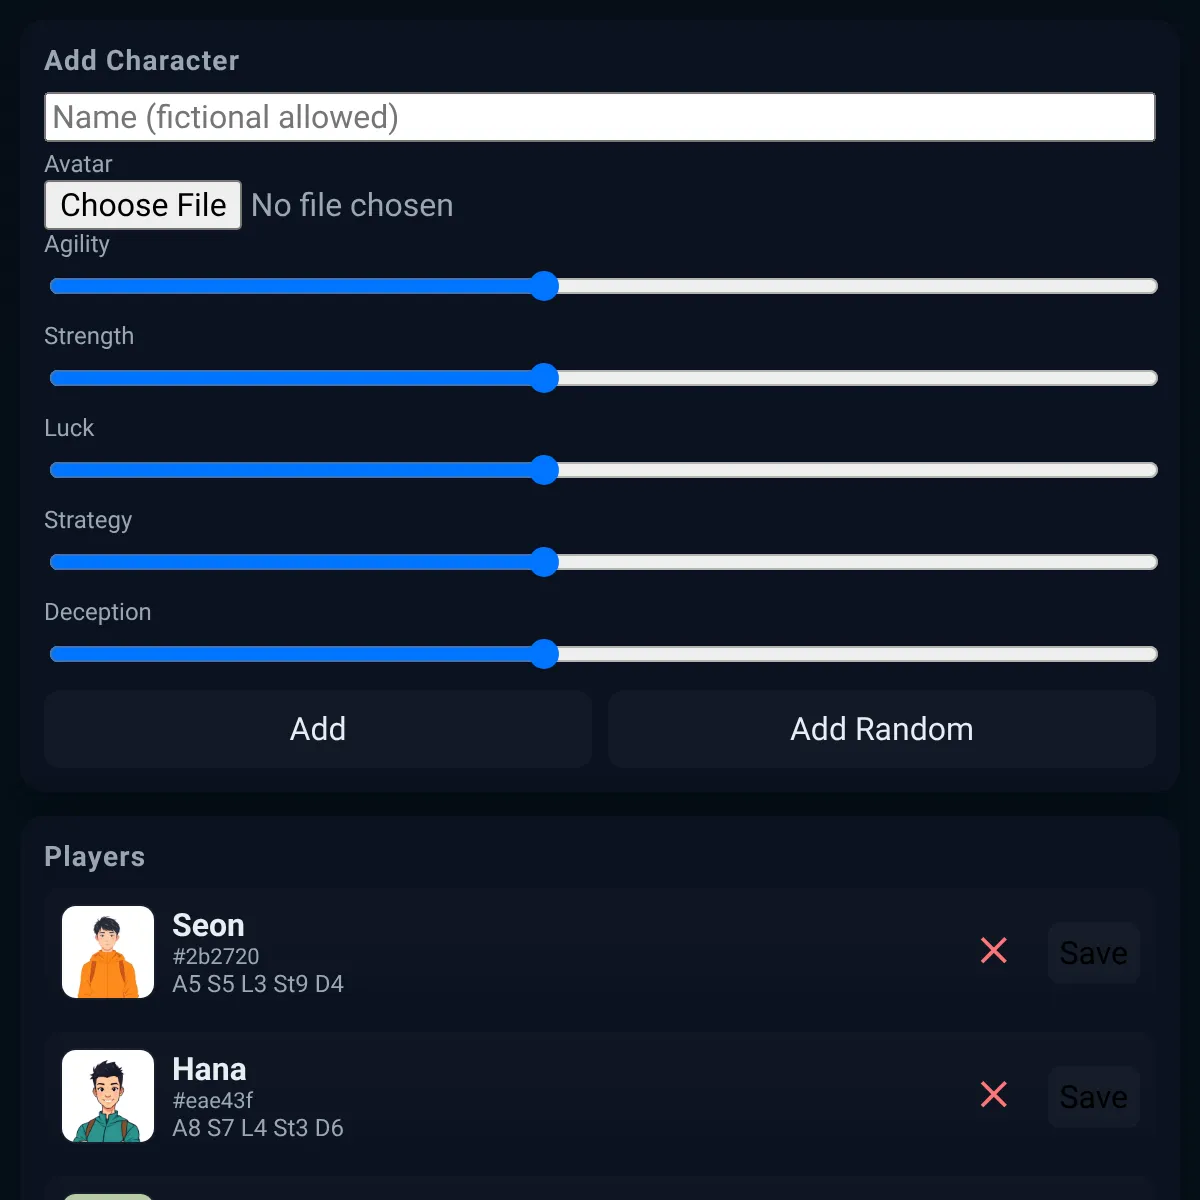Click Hana's avatar thumbnail

[108, 1096]
